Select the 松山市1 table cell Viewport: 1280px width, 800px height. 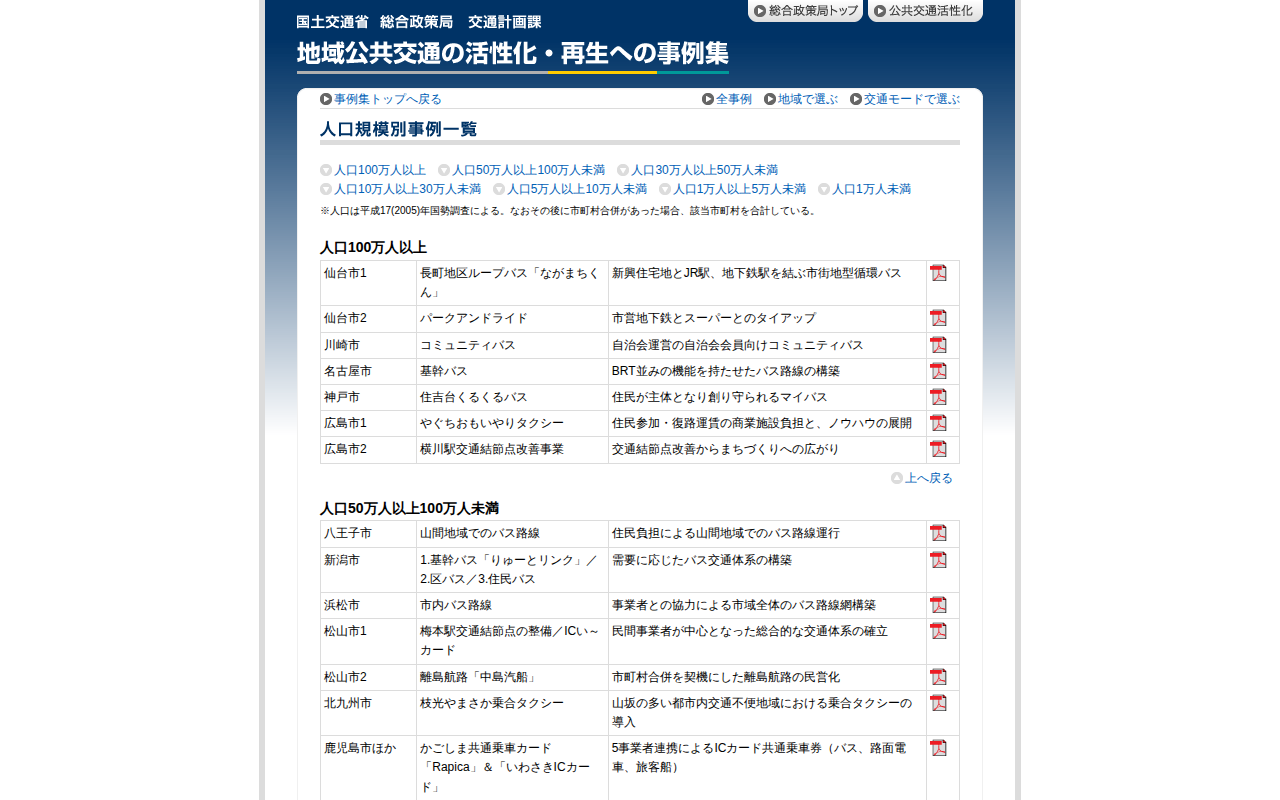click(368, 641)
